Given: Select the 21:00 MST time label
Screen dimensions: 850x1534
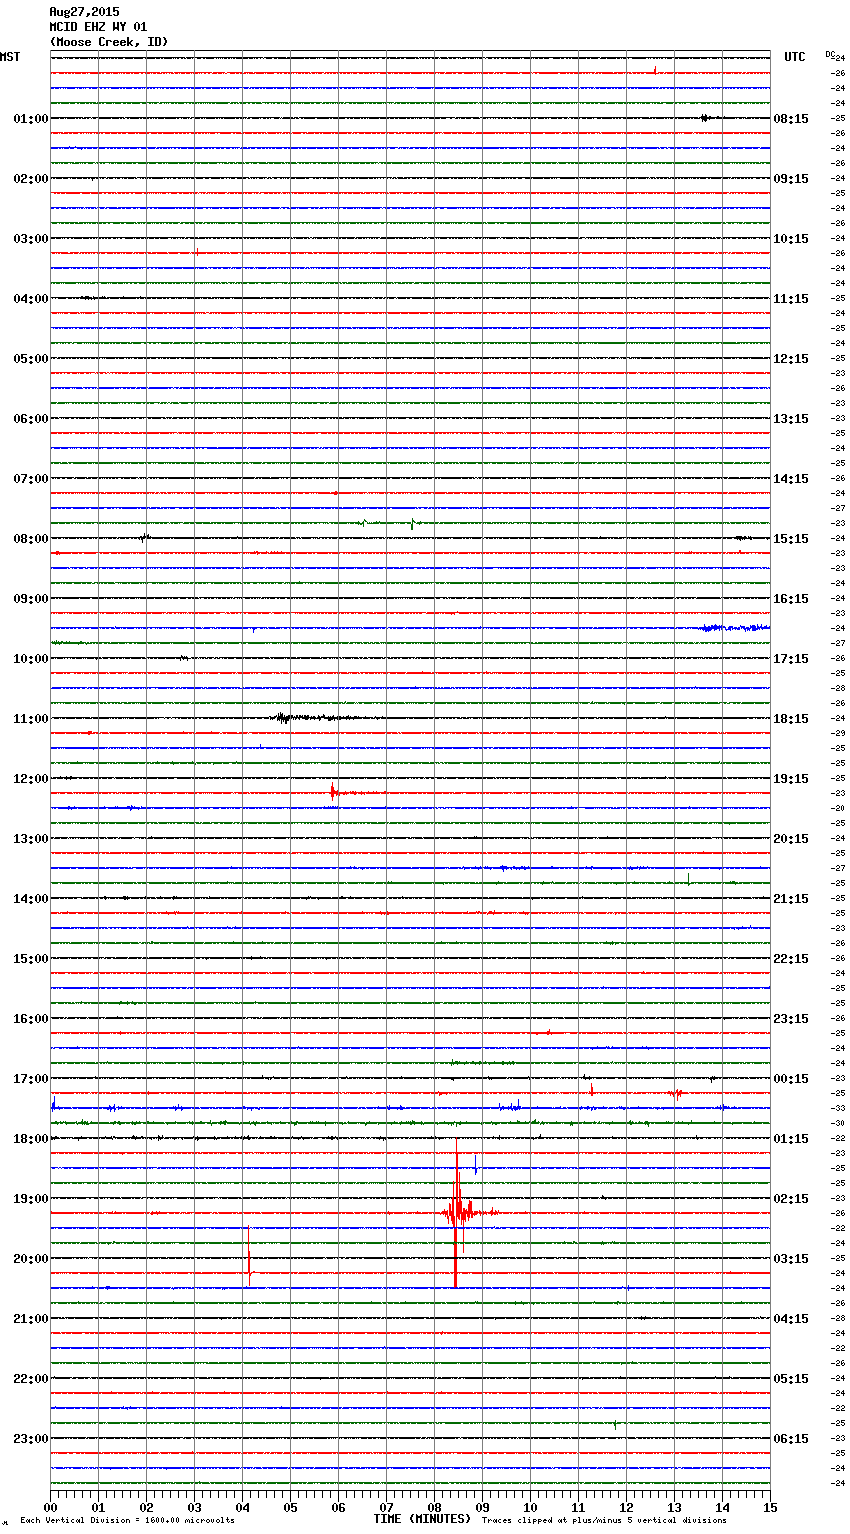Looking at the screenshot, I should click(31, 1319).
